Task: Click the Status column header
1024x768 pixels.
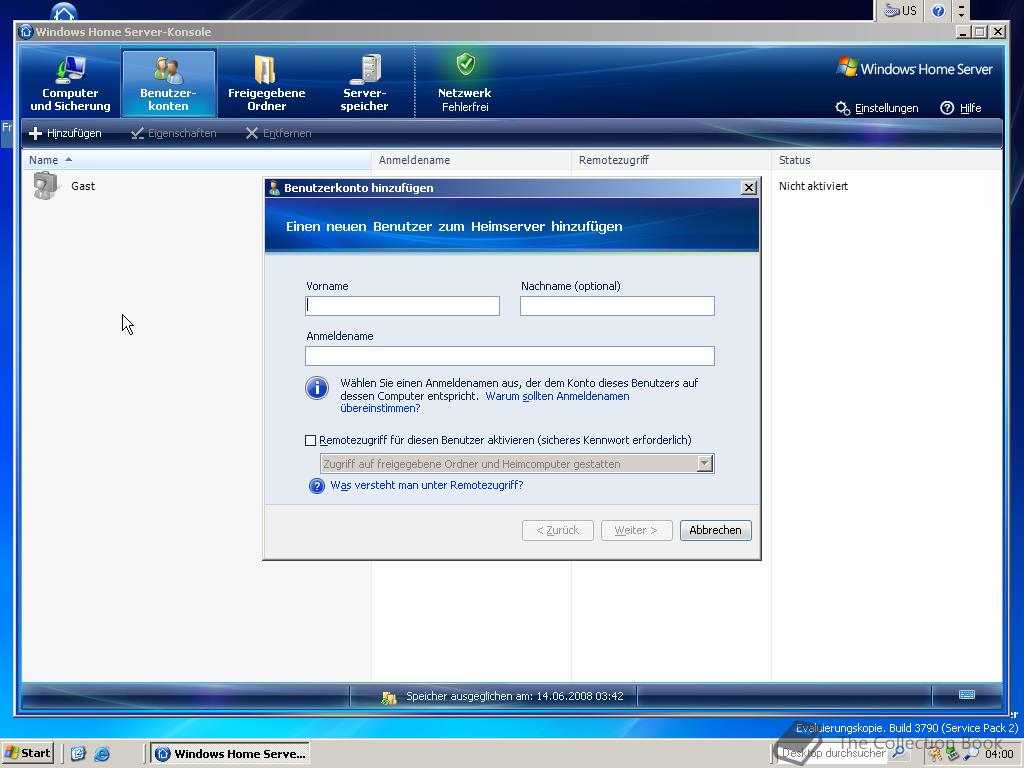Action: point(886,160)
